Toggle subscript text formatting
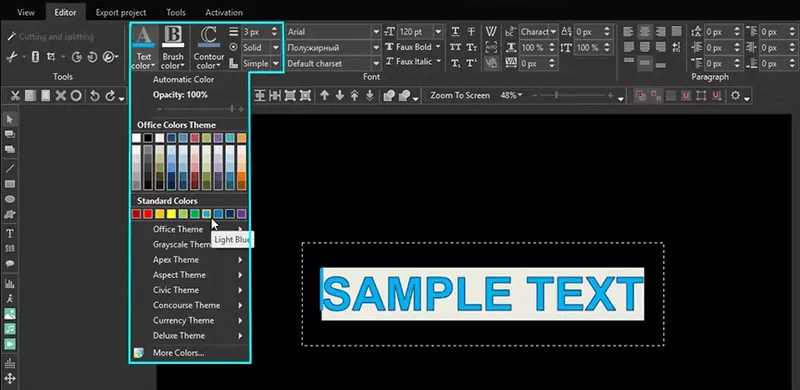The height and width of the screenshot is (390, 800). (x=455, y=63)
